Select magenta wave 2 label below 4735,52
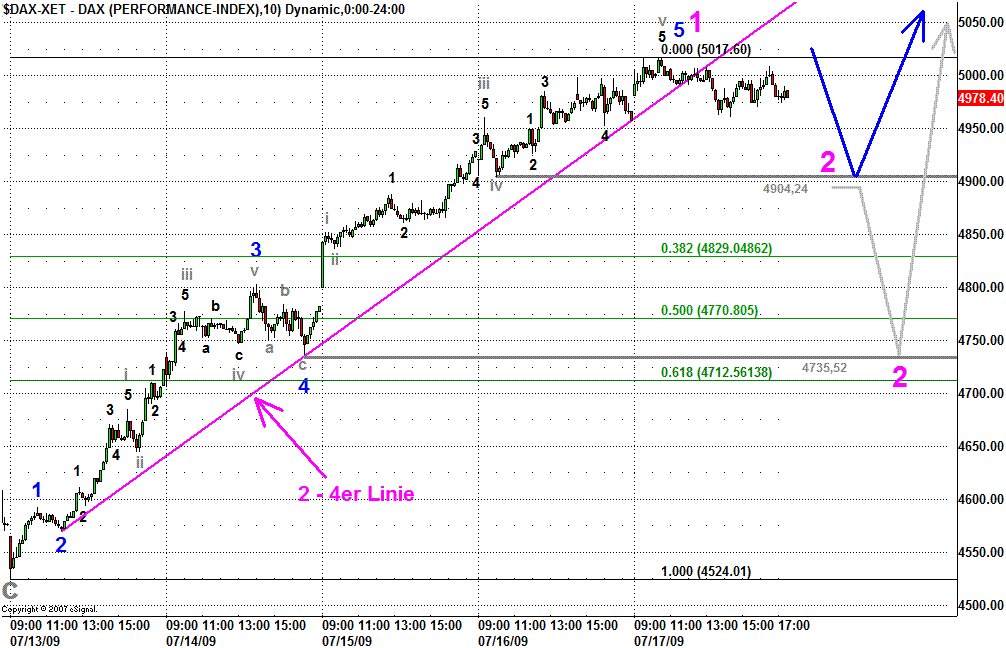Screen dimensions: 1006x648 900,378
